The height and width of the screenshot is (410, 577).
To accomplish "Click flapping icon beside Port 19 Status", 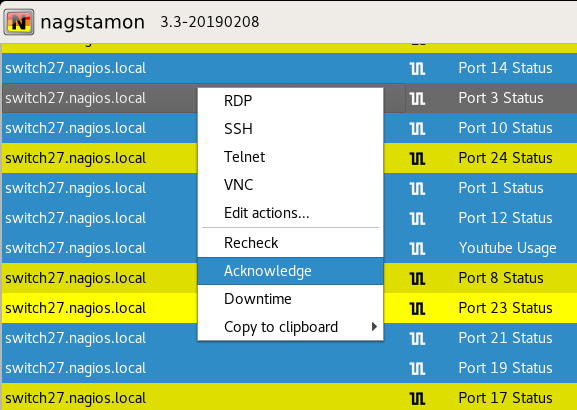I will pos(417,368).
